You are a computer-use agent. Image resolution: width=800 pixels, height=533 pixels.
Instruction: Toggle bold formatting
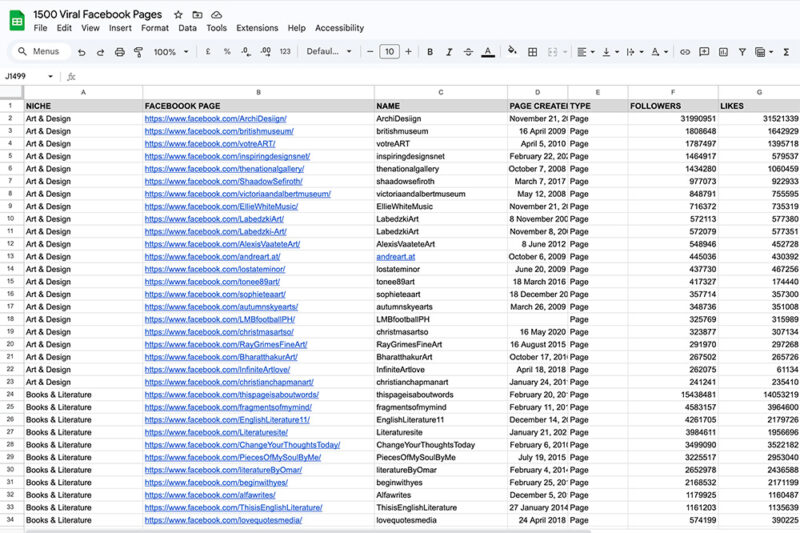430,52
